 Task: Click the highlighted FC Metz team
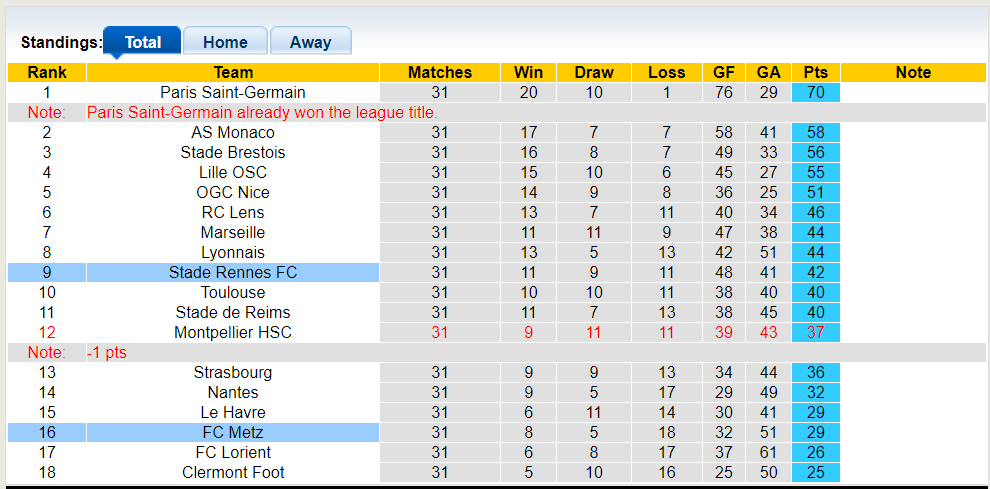coord(233,432)
